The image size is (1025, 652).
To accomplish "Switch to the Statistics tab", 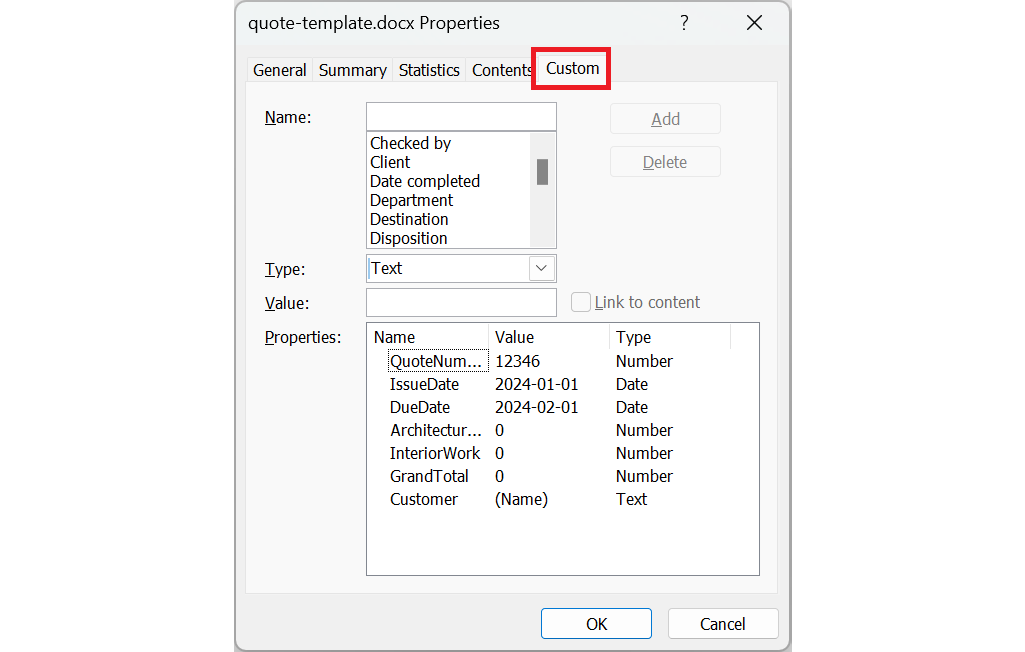I will pos(429,70).
